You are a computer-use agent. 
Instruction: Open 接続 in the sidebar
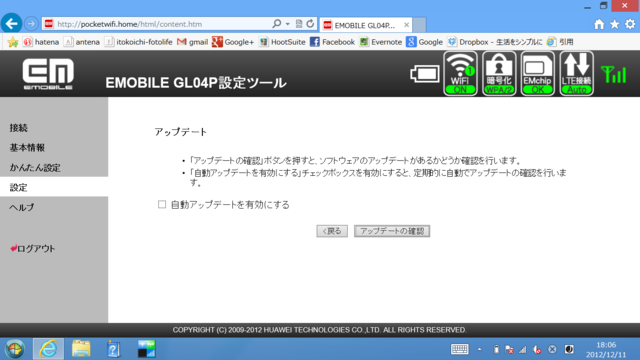18,128
